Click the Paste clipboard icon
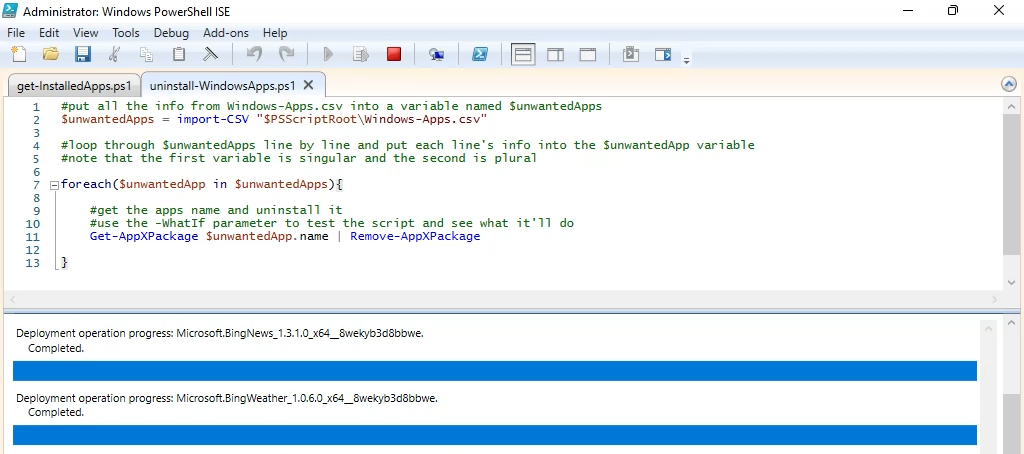Screen dimensions: 1024x454 click(x=179, y=54)
